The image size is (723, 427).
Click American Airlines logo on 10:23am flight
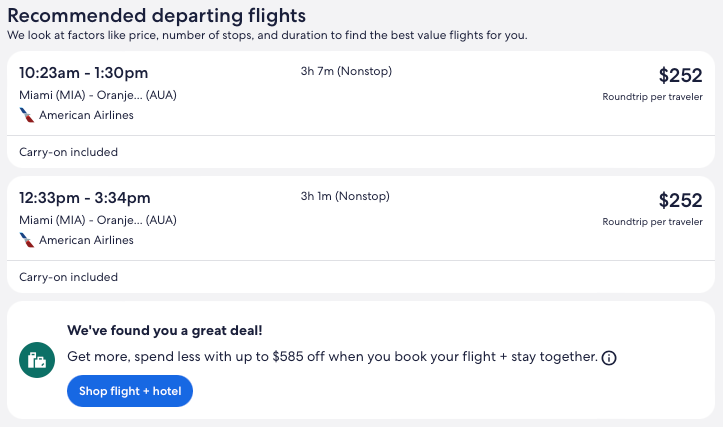click(27, 115)
